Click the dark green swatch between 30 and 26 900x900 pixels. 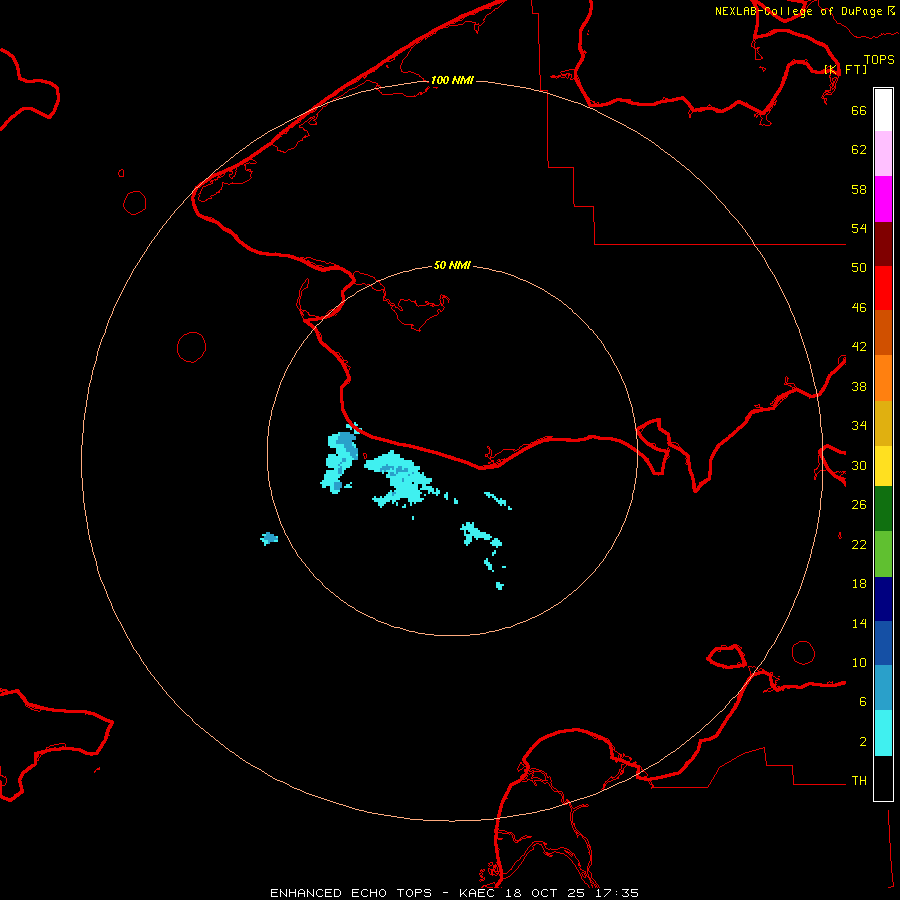pyautogui.click(x=883, y=509)
